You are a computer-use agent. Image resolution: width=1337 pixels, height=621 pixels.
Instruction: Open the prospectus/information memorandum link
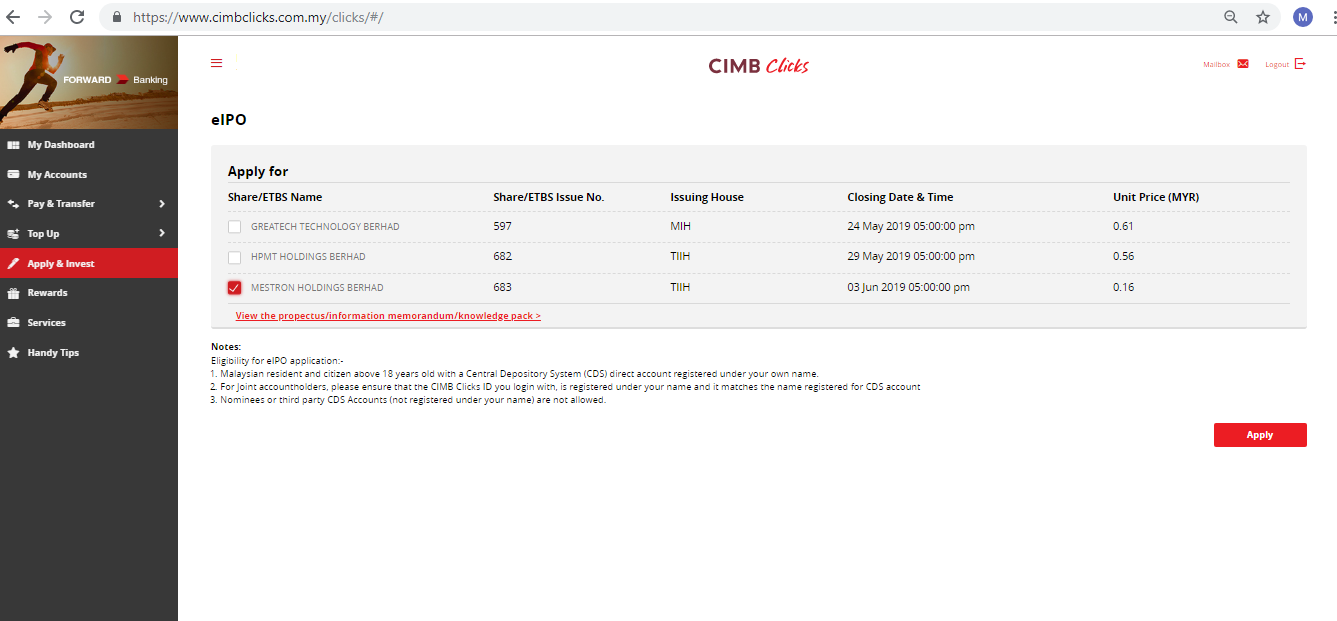click(x=388, y=316)
